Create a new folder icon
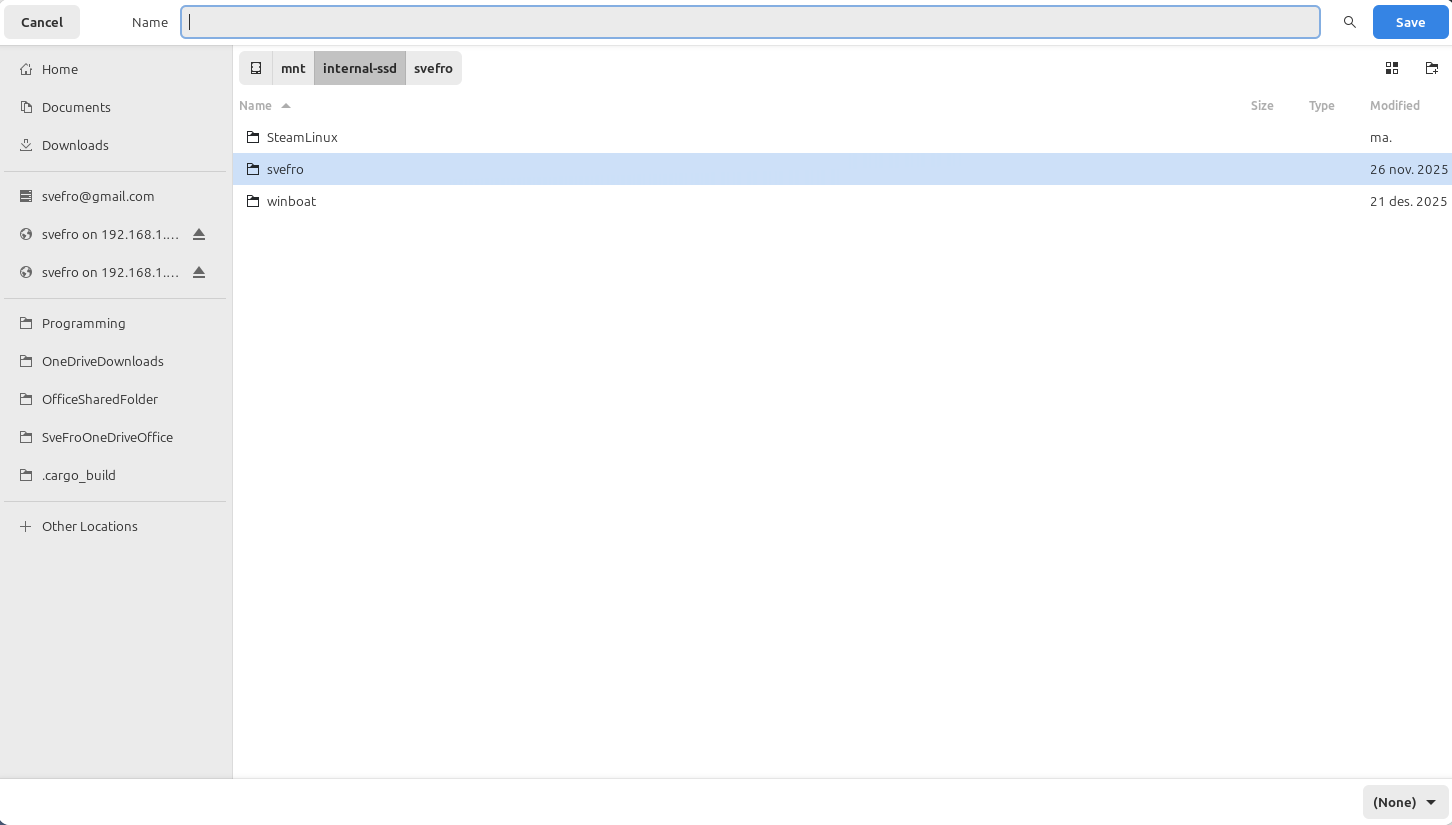1452x825 pixels. point(1432,68)
